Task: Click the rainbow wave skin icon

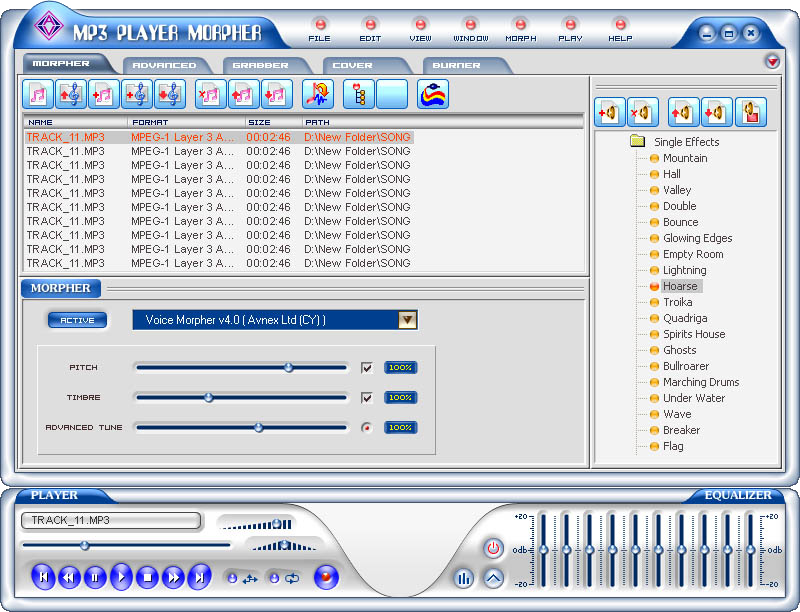Action: click(433, 94)
